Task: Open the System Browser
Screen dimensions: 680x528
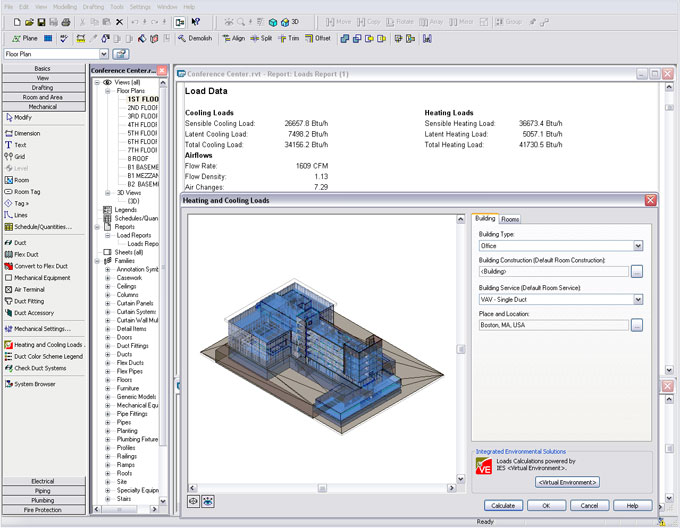Action: coord(34,383)
